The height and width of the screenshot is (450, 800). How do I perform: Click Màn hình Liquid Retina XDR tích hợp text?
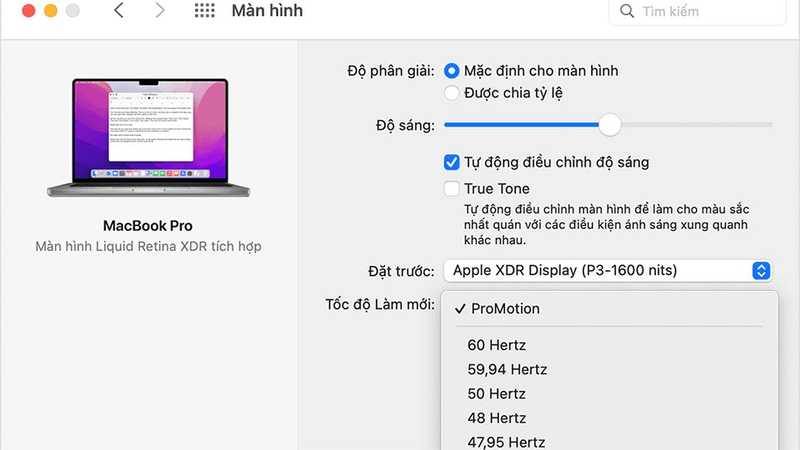point(148,246)
